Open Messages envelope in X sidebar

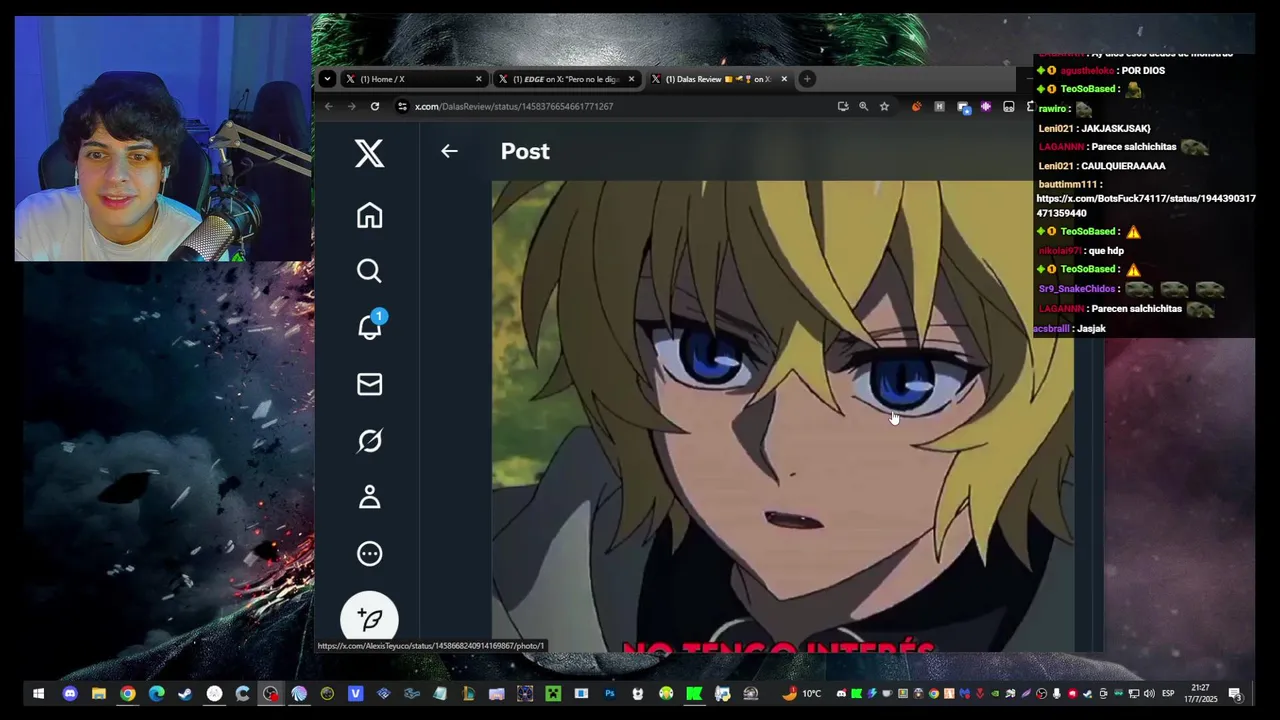(369, 384)
